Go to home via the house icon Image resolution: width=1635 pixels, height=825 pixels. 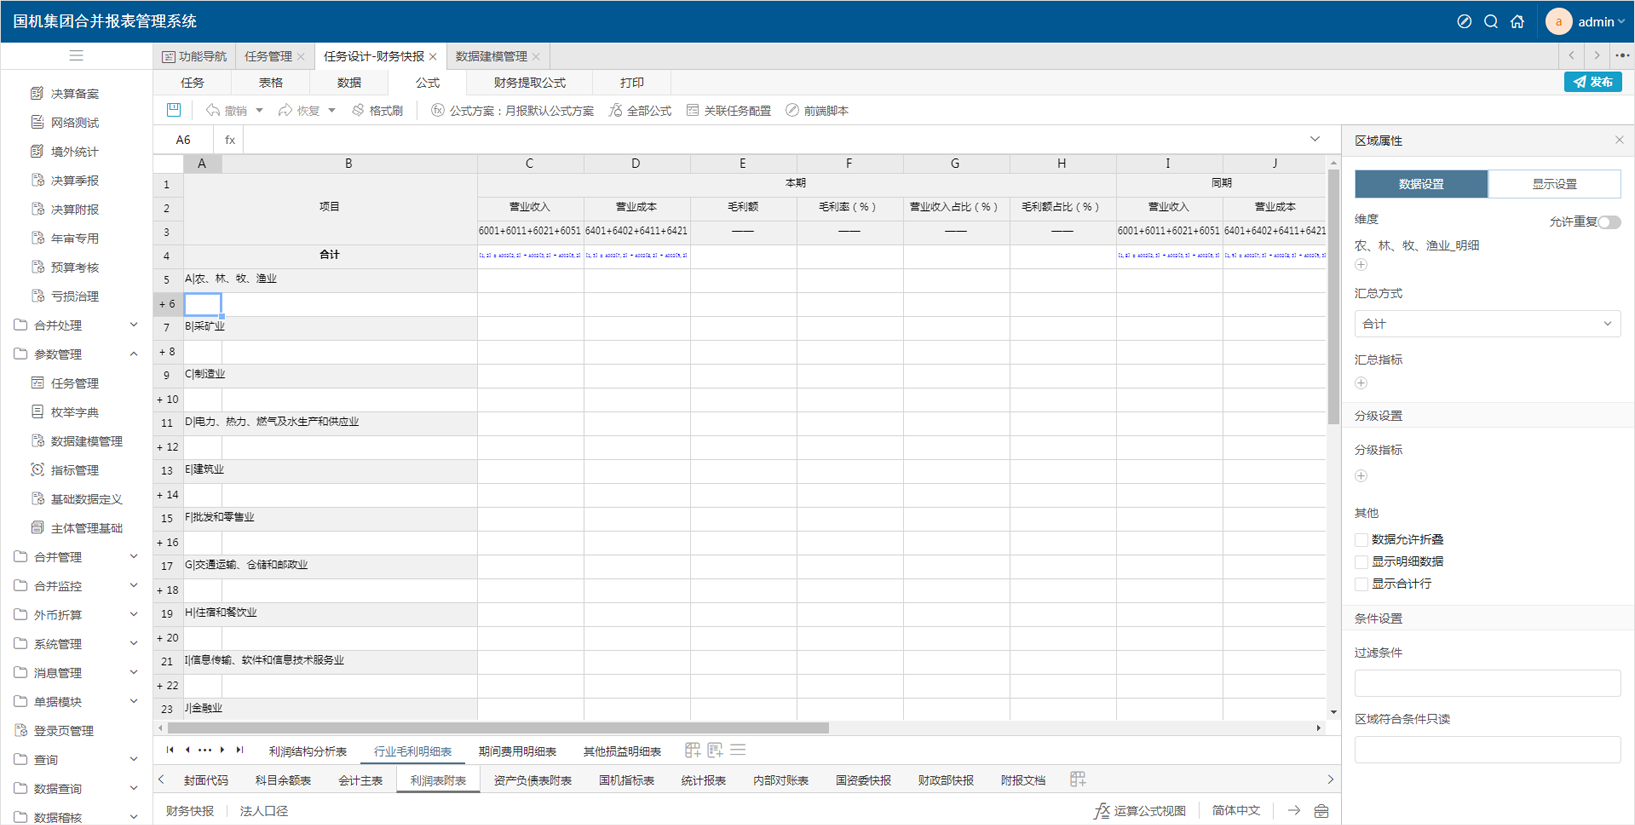(1517, 22)
